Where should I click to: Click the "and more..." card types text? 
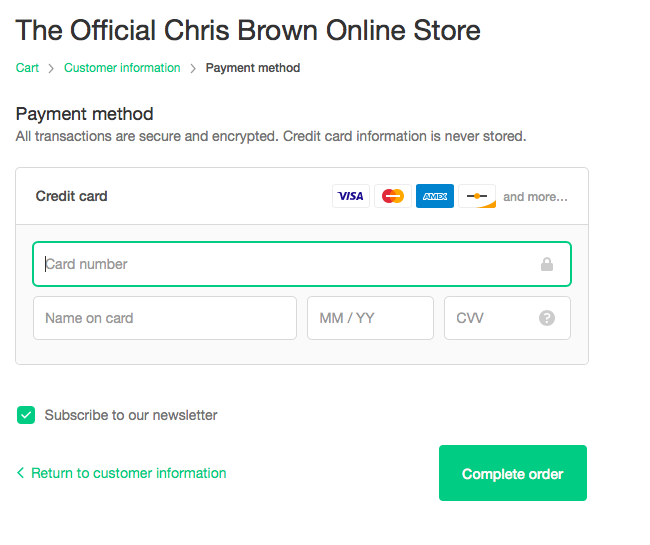tap(535, 197)
